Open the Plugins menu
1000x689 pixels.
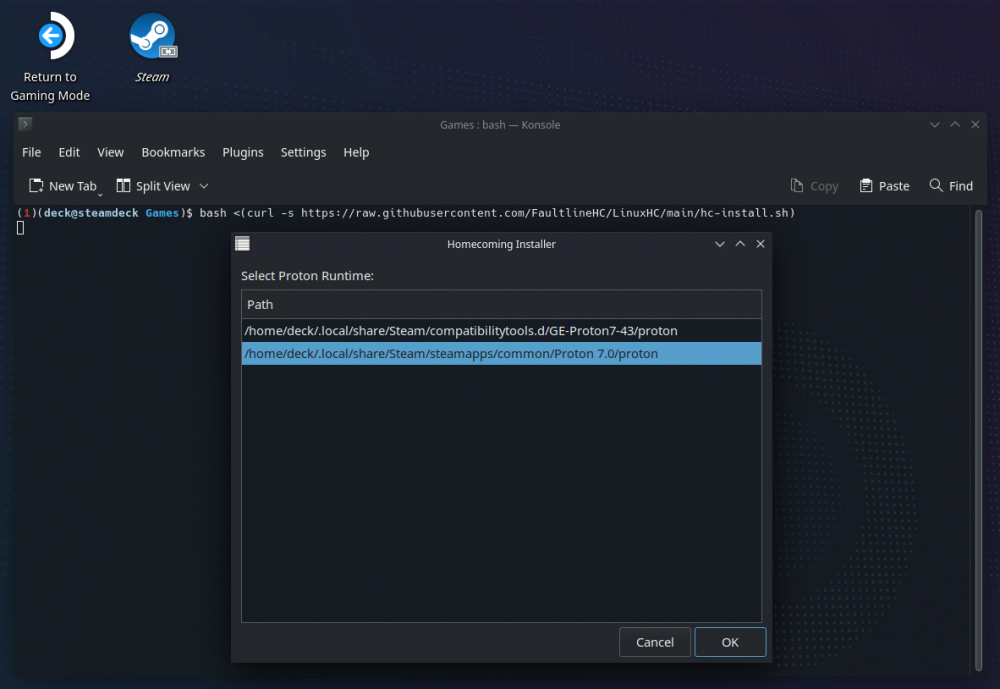click(x=243, y=152)
